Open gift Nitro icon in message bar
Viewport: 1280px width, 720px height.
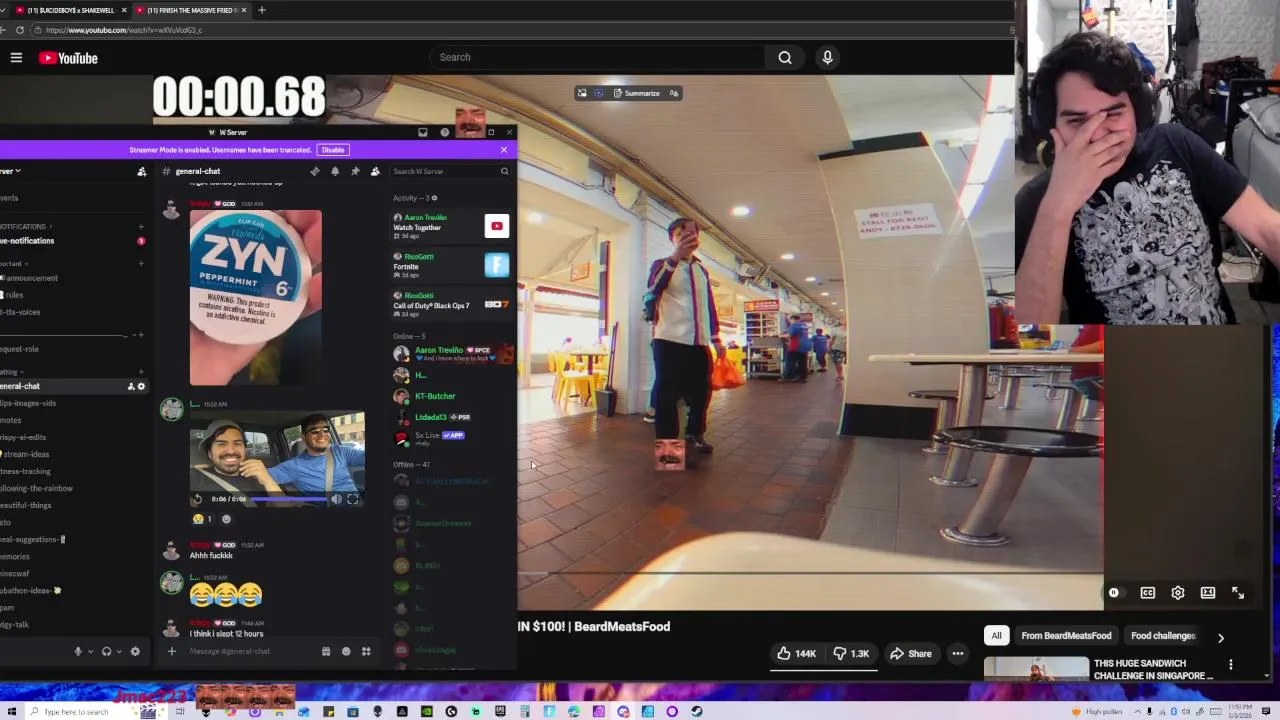(326, 651)
